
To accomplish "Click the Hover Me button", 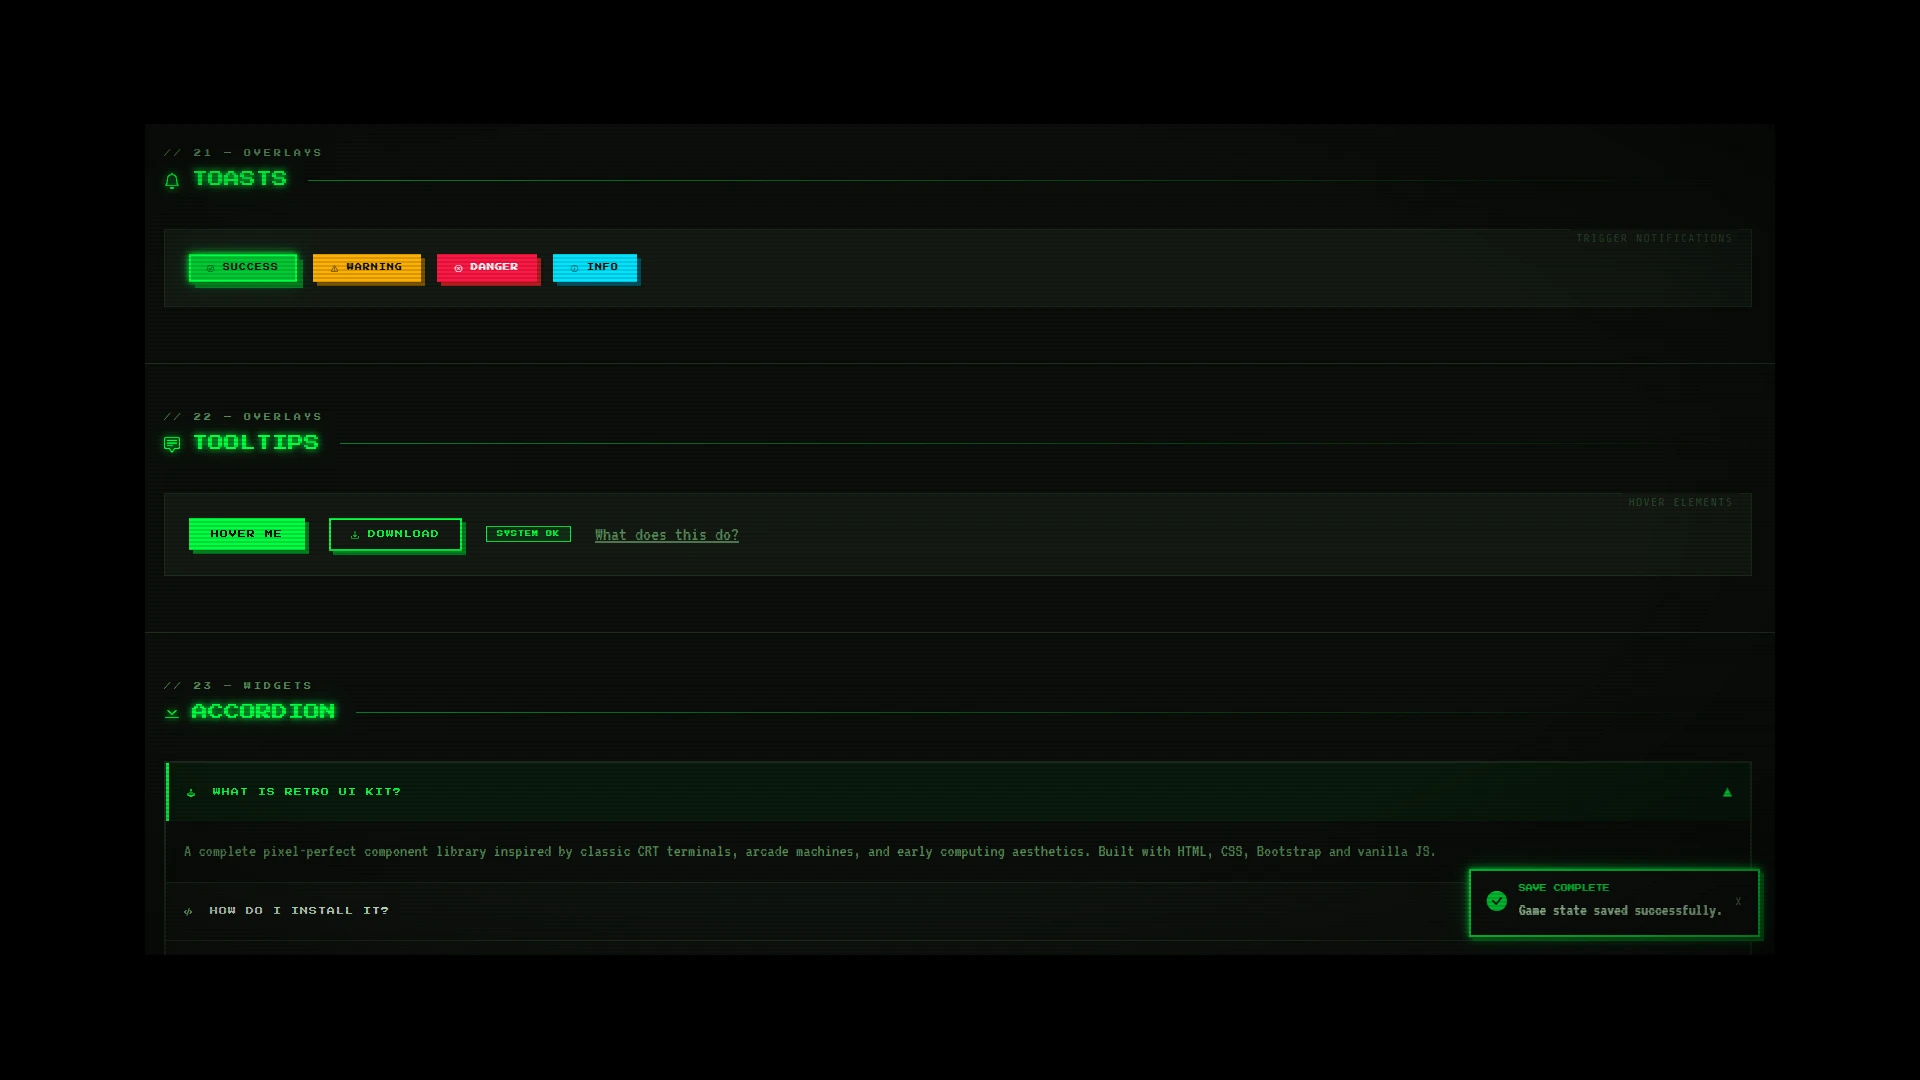I will 247,534.
